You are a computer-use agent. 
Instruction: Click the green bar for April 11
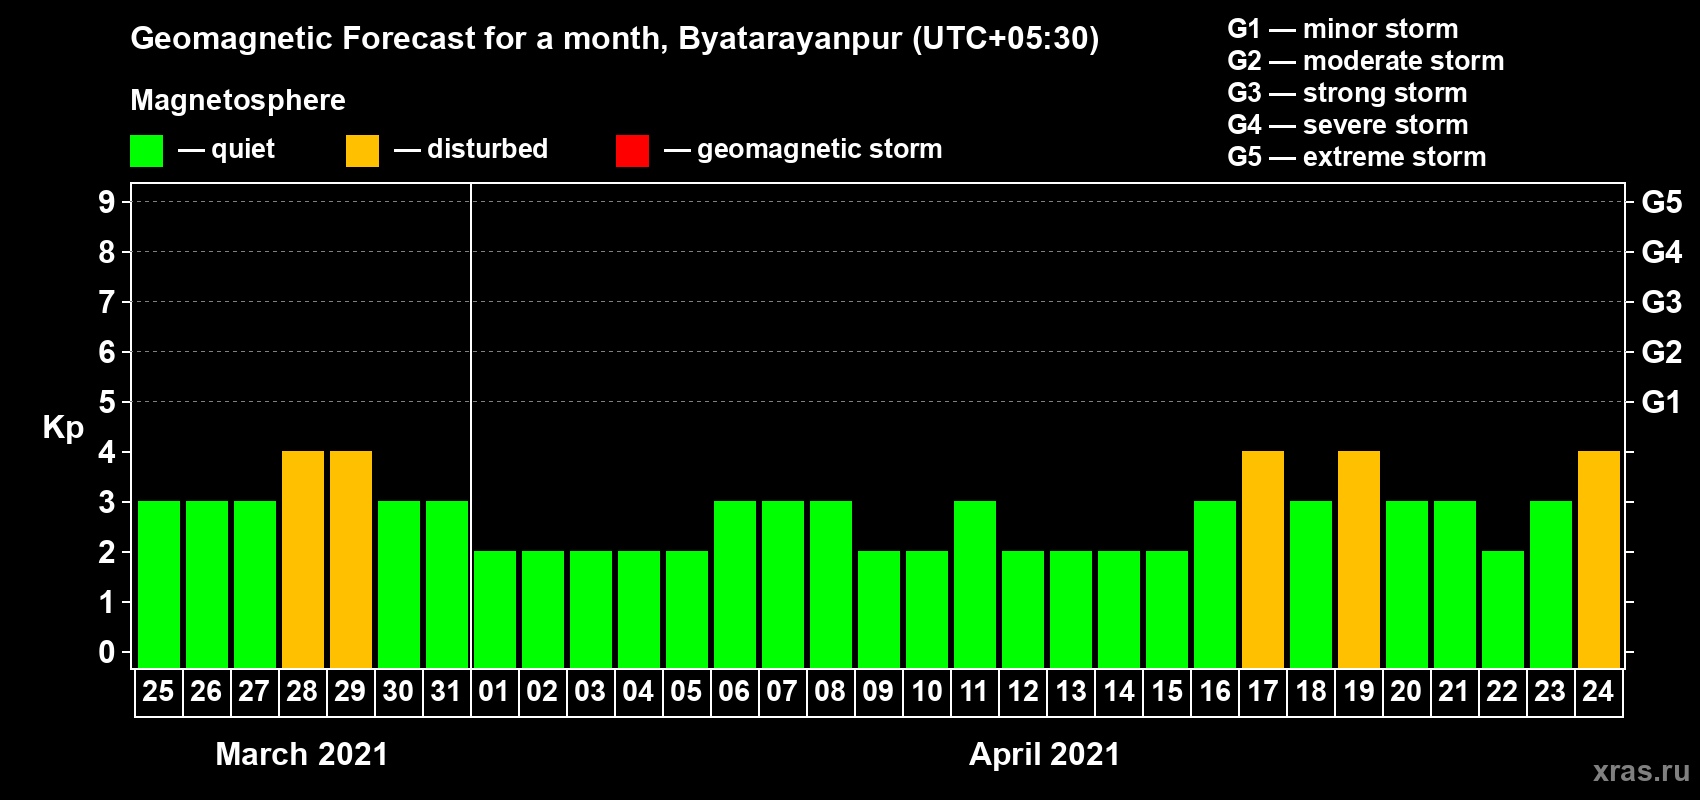pos(975,584)
